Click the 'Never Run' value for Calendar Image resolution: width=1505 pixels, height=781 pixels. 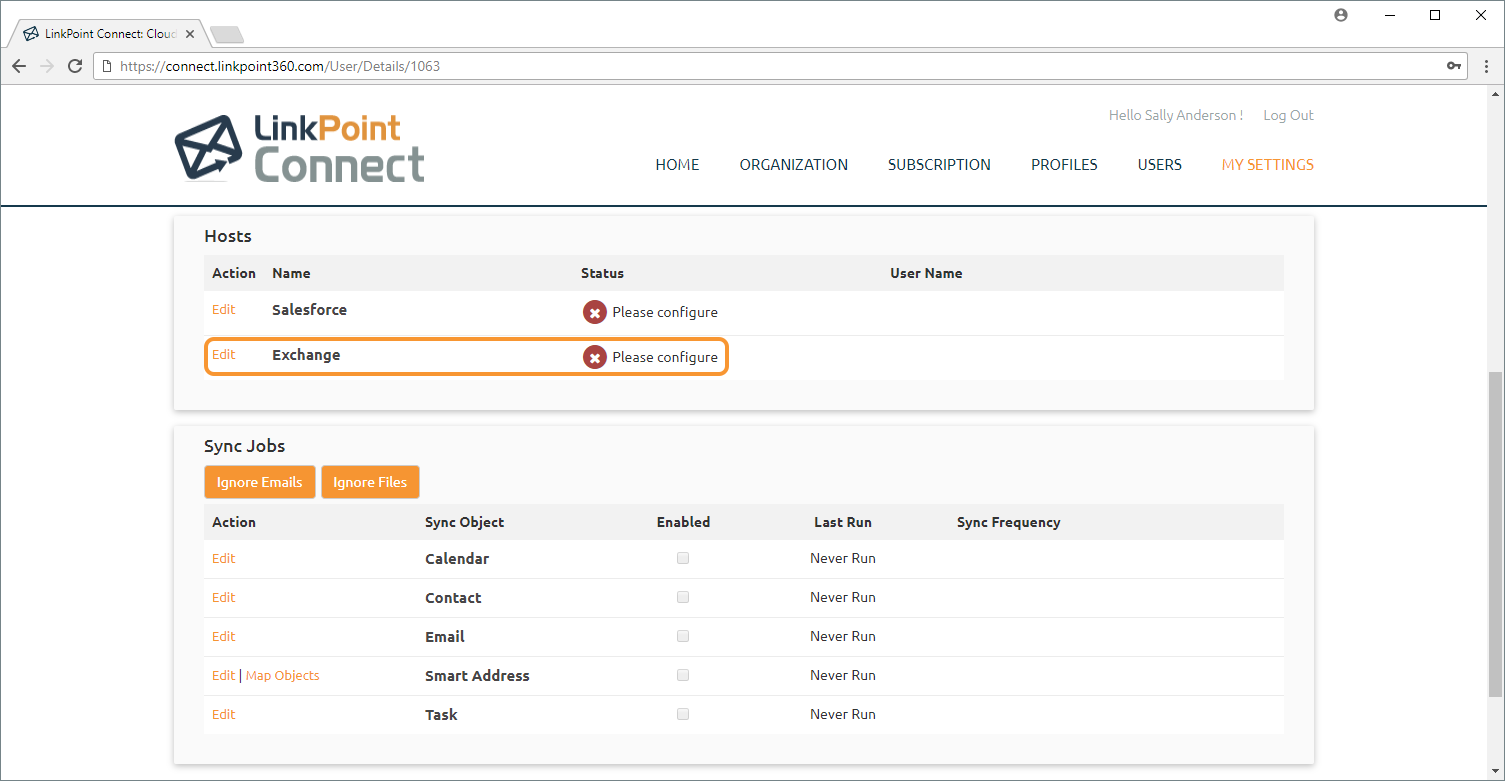(x=843, y=558)
